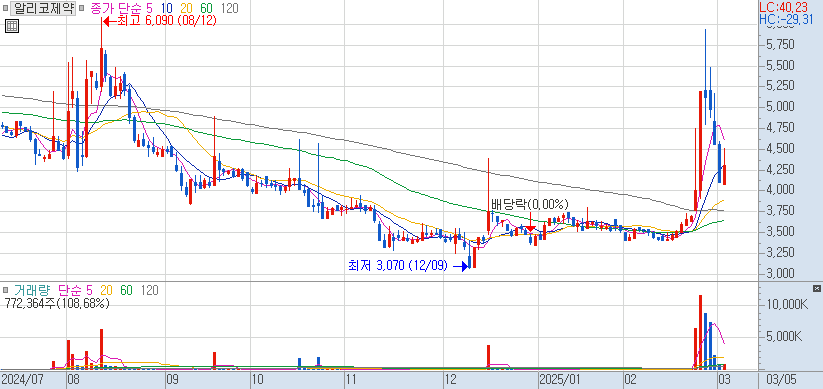Click the HC:-29,31 readout
Viewport: 823px width, 389px height.
tap(786, 19)
